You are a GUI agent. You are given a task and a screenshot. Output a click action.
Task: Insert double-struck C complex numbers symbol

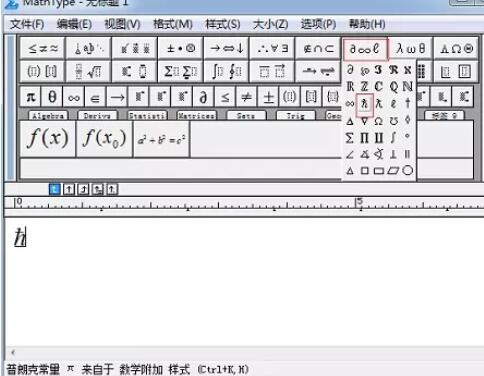(378, 87)
